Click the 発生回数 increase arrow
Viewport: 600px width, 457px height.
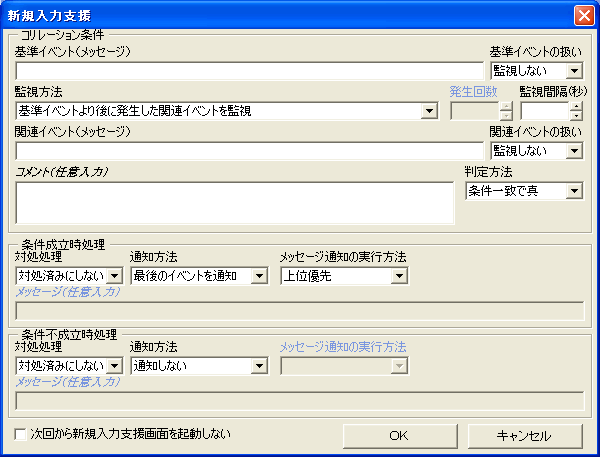click(x=506, y=106)
